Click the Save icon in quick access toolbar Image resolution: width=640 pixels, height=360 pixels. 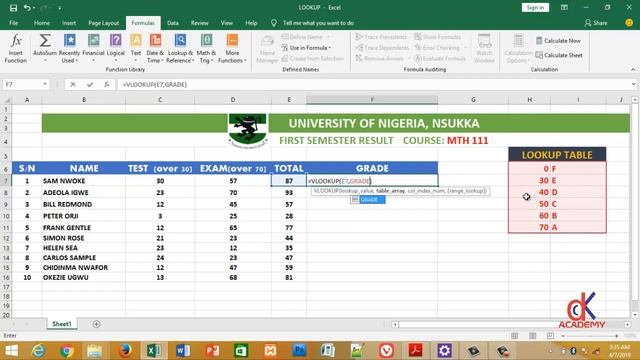point(13,8)
